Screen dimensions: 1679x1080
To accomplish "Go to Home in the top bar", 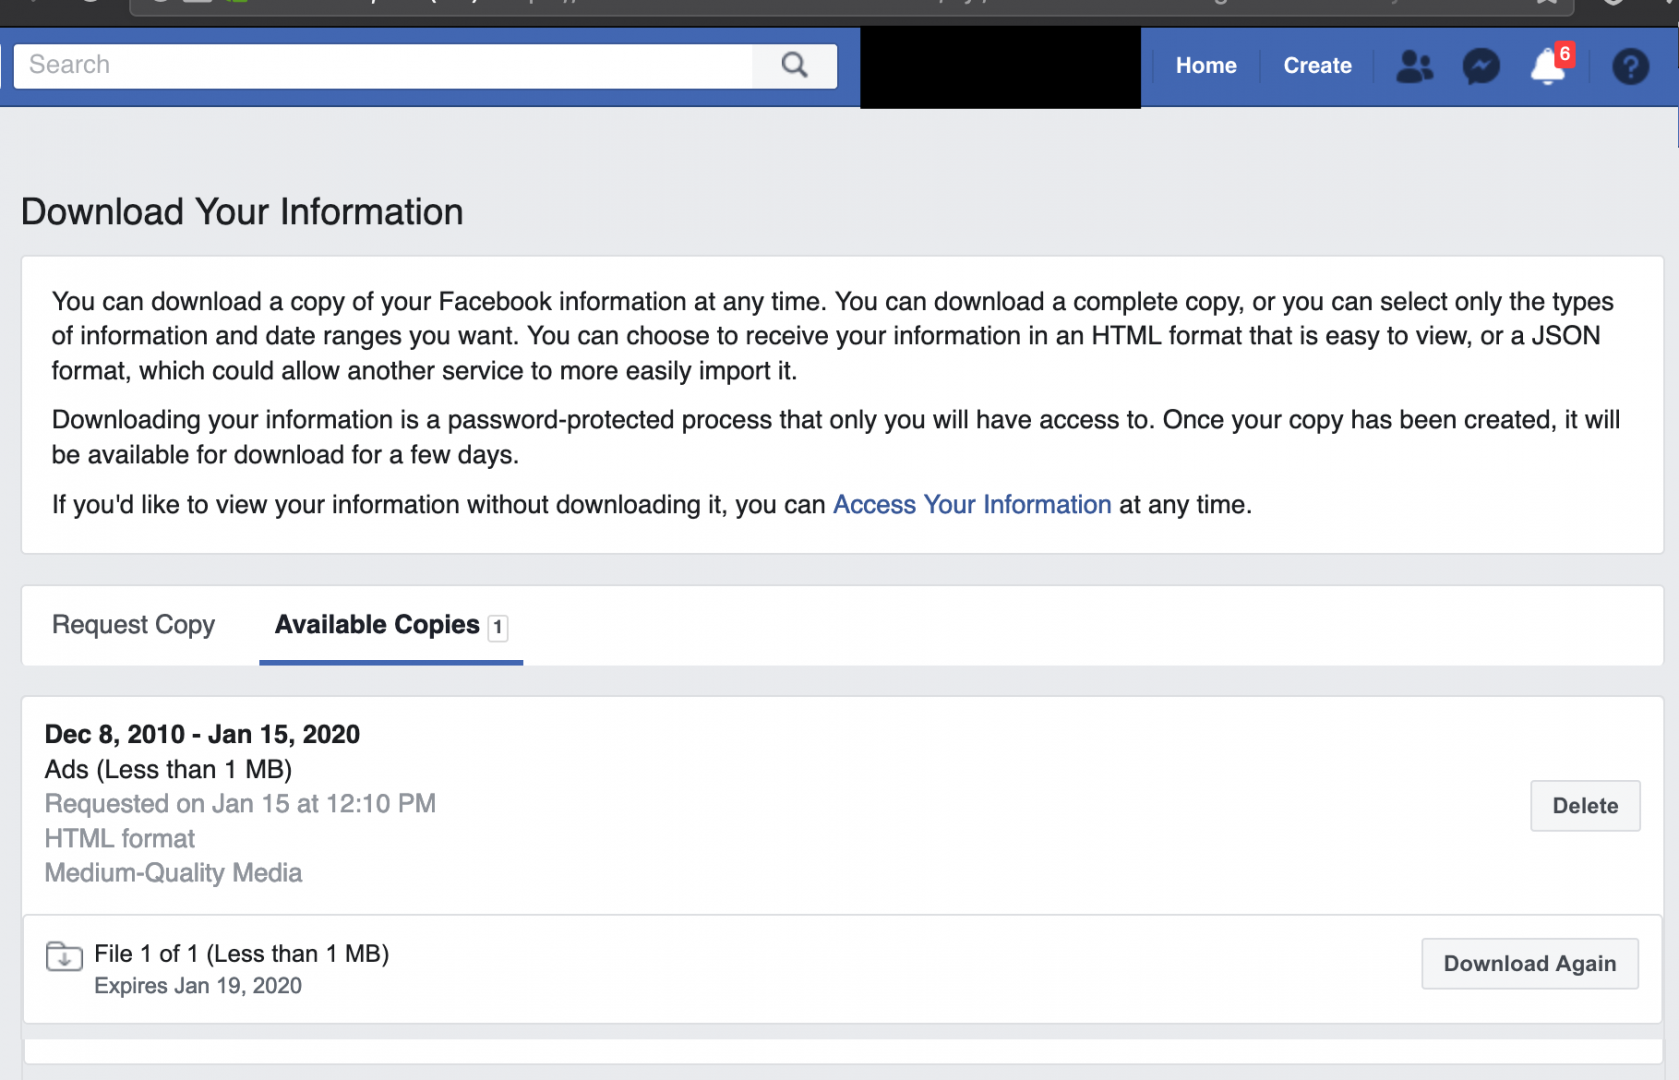I will [1205, 66].
